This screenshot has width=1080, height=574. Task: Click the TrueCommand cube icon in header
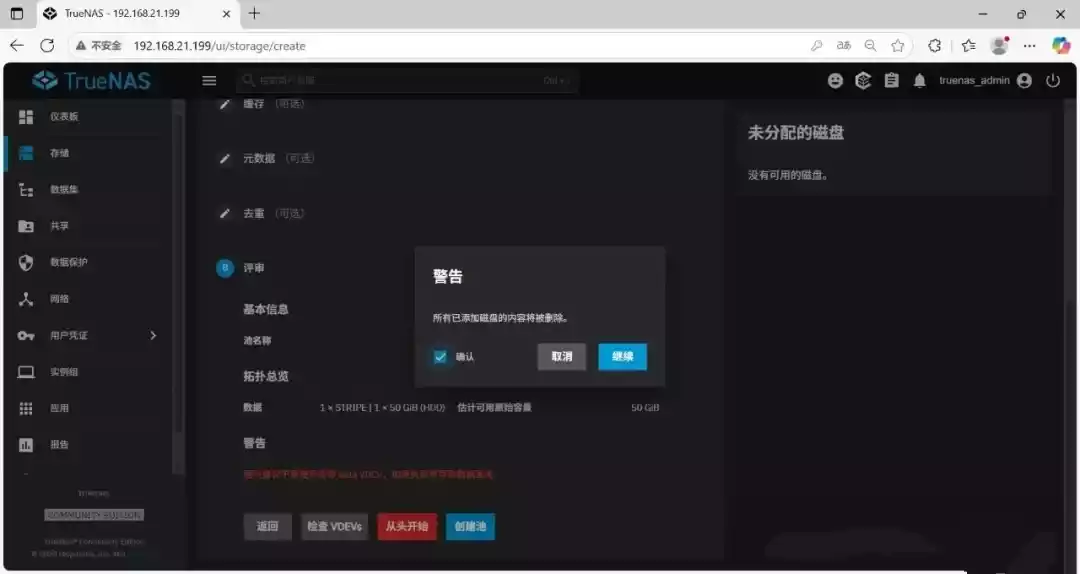863,81
